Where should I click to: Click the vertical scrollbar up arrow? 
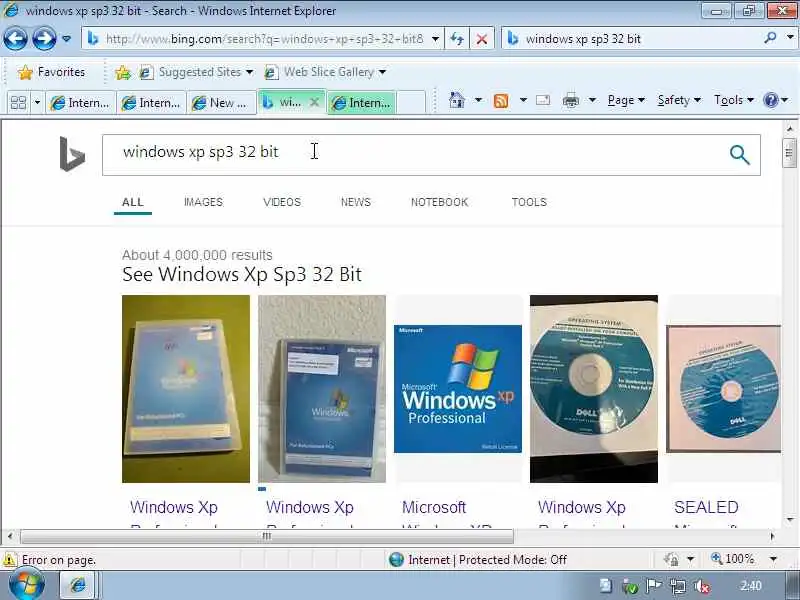789,129
